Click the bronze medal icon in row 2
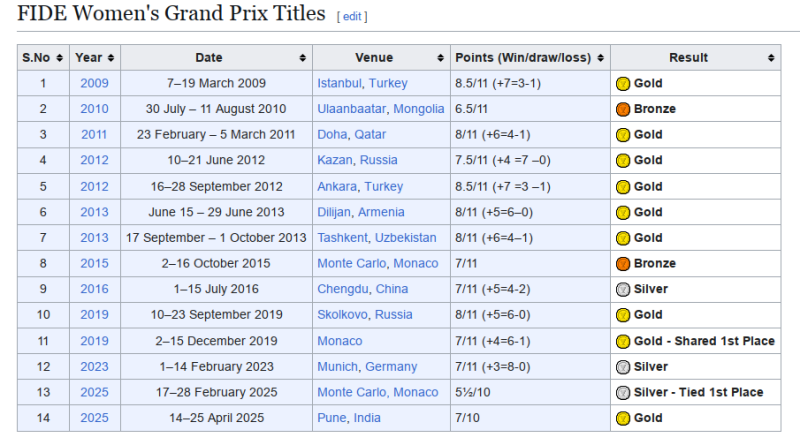The width and height of the screenshot is (800, 445). point(622,109)
